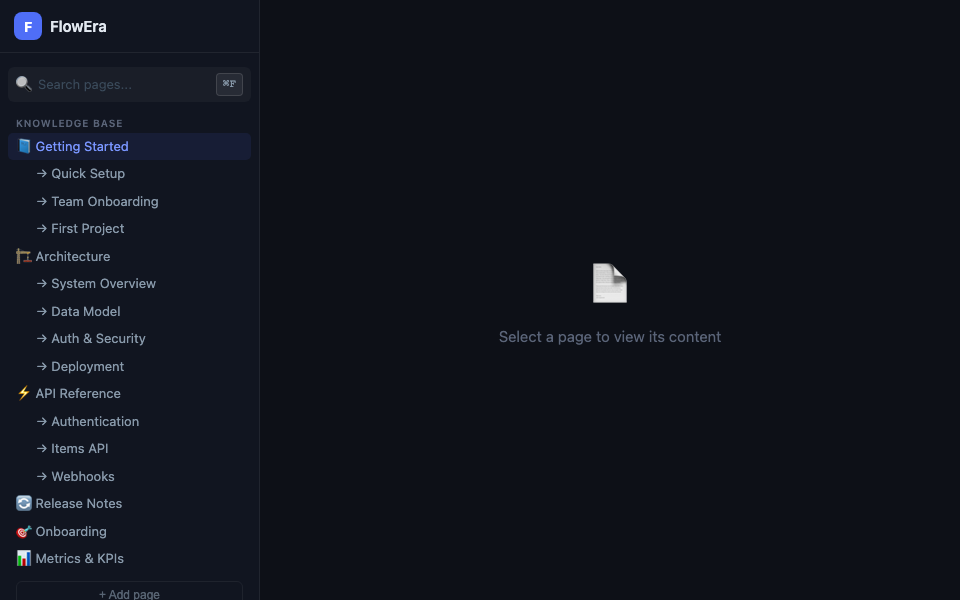Click the Architecture crane icon

[x=24, y=256]
